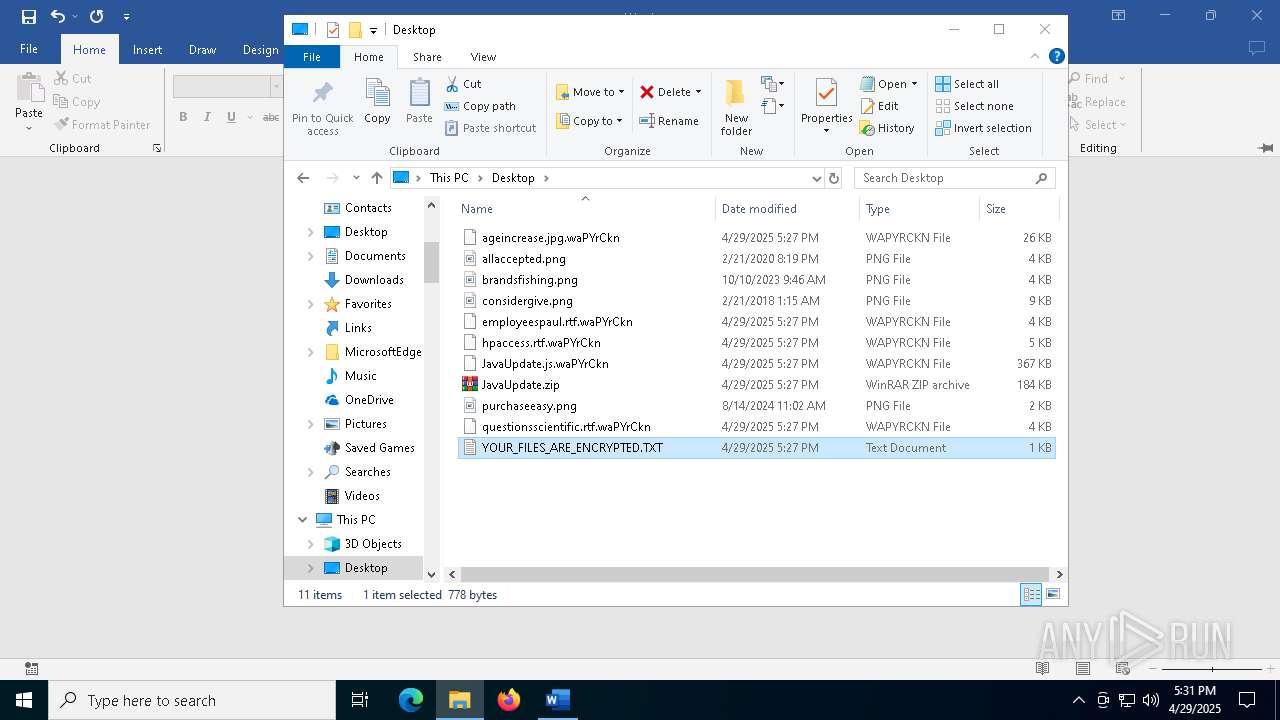Switch to details view layout icon

(x=1030, y=594)
